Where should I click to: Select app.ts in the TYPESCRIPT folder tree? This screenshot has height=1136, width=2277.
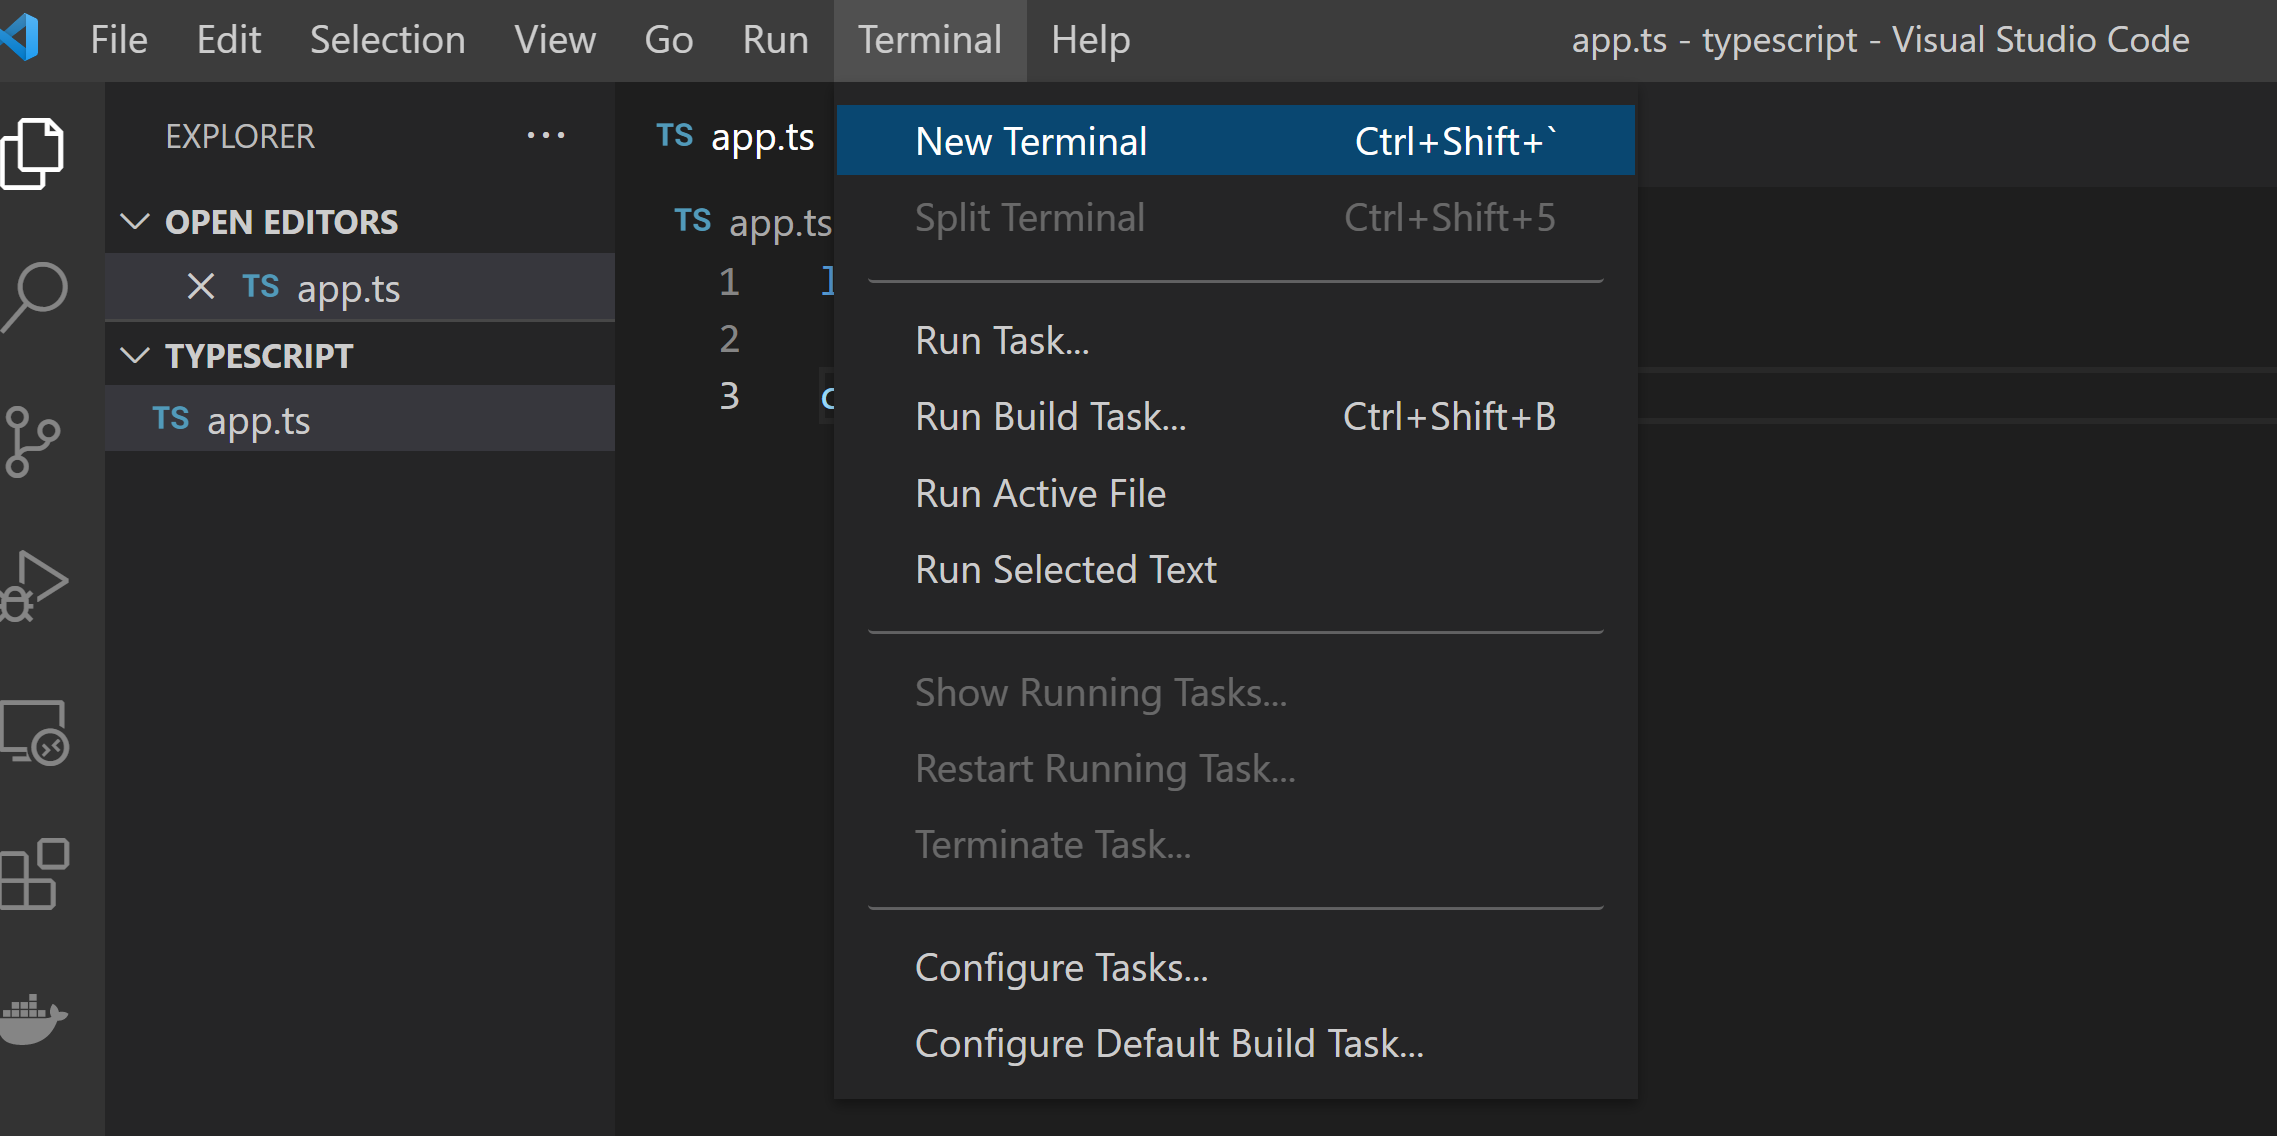tap(259, 420)
